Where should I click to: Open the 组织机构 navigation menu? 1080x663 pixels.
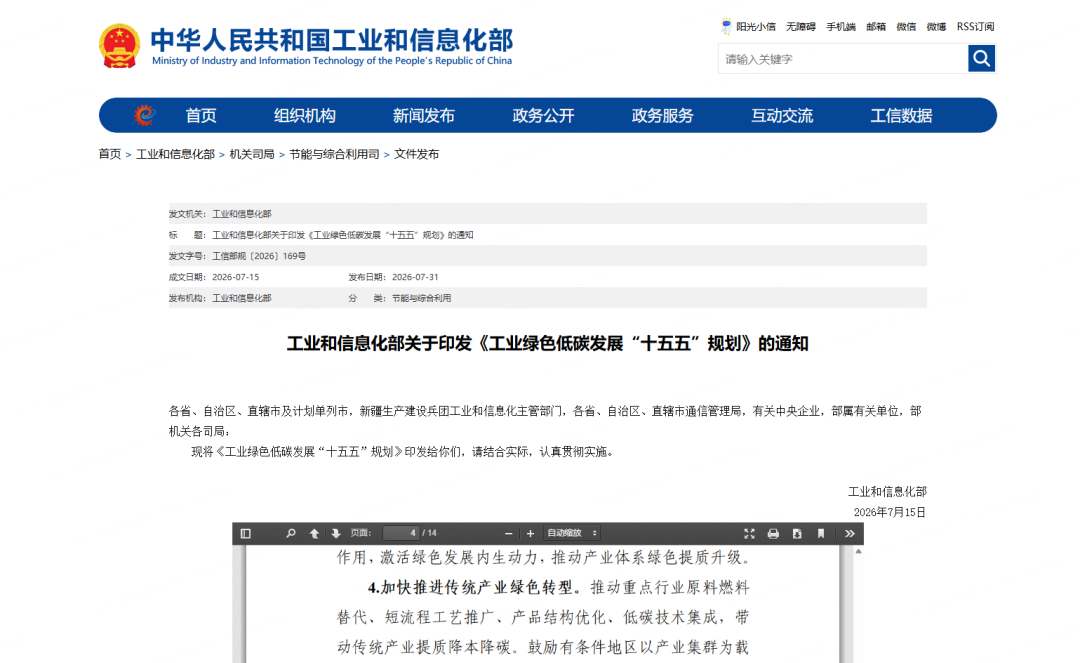[304, 115]
